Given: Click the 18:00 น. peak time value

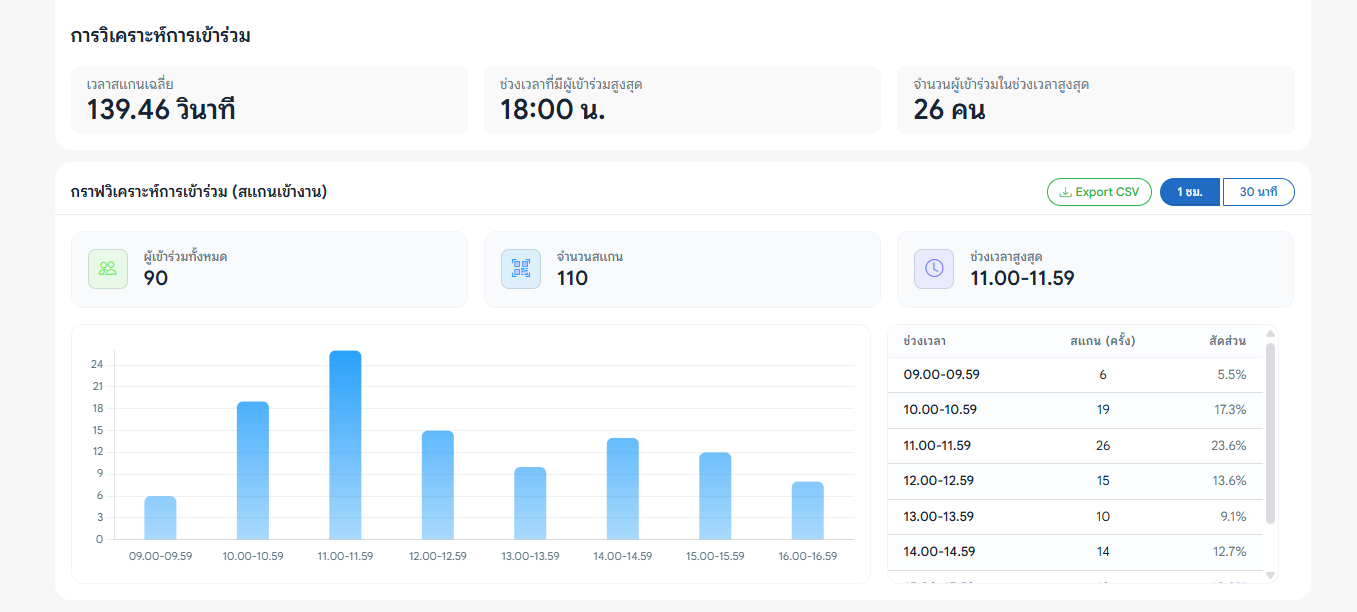Looking at the screenshot, I should (x=553, y=110).
